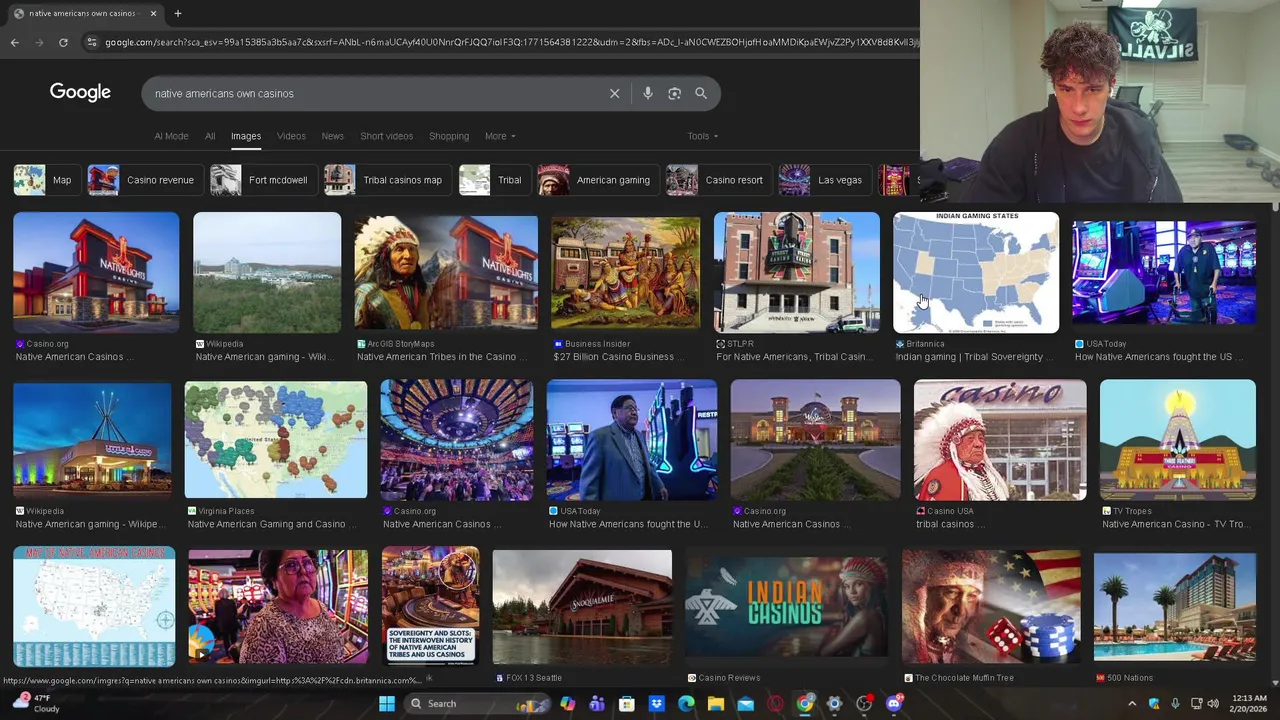1280x720 pixels.
Task: Open Discord from the taskbar
Action: 894,703
